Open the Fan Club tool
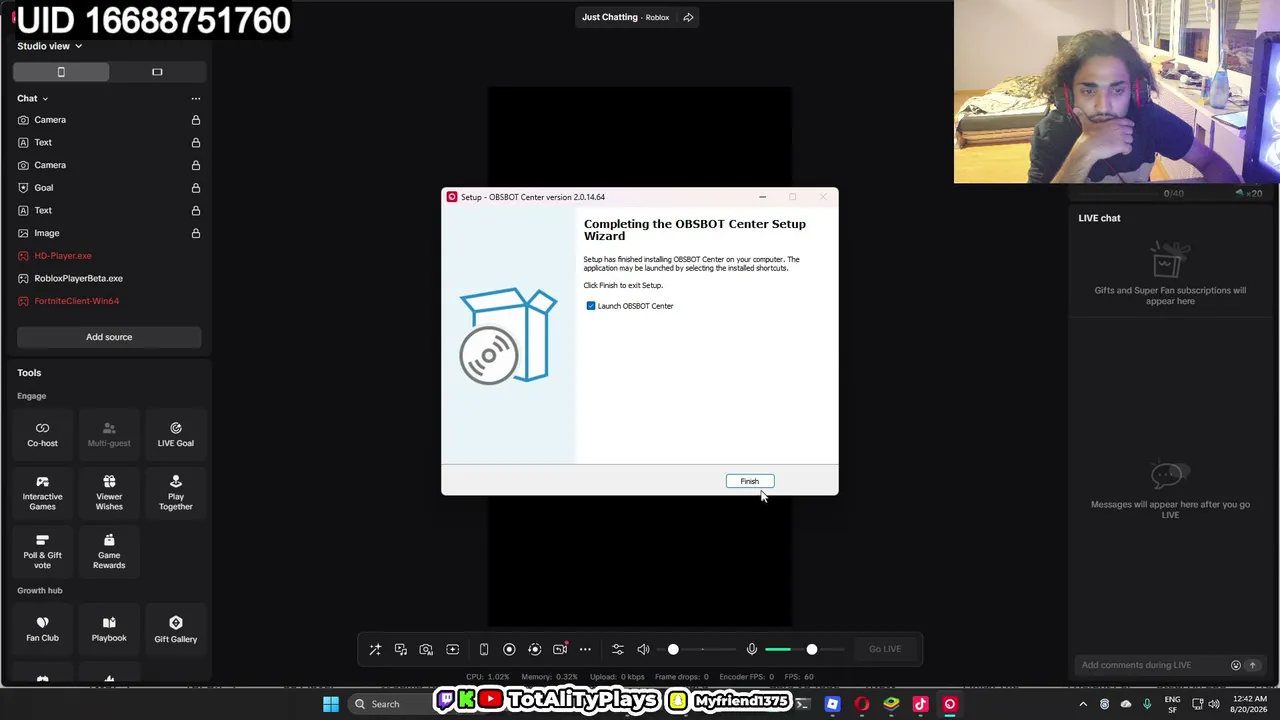 pos(42,629)
